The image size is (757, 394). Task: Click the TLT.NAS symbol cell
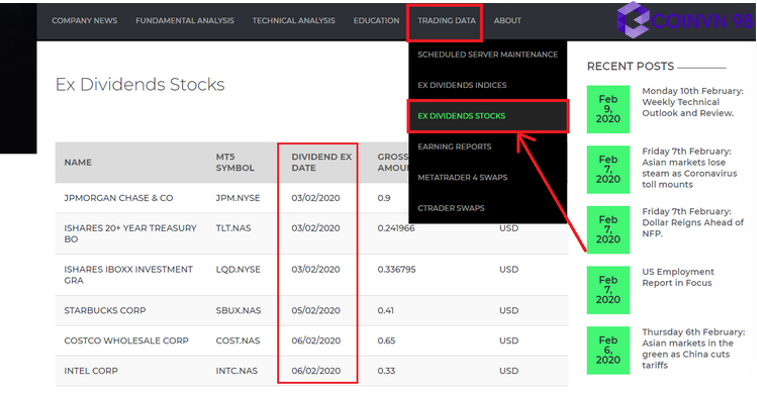pyautogui.click(x=233, y=228)
